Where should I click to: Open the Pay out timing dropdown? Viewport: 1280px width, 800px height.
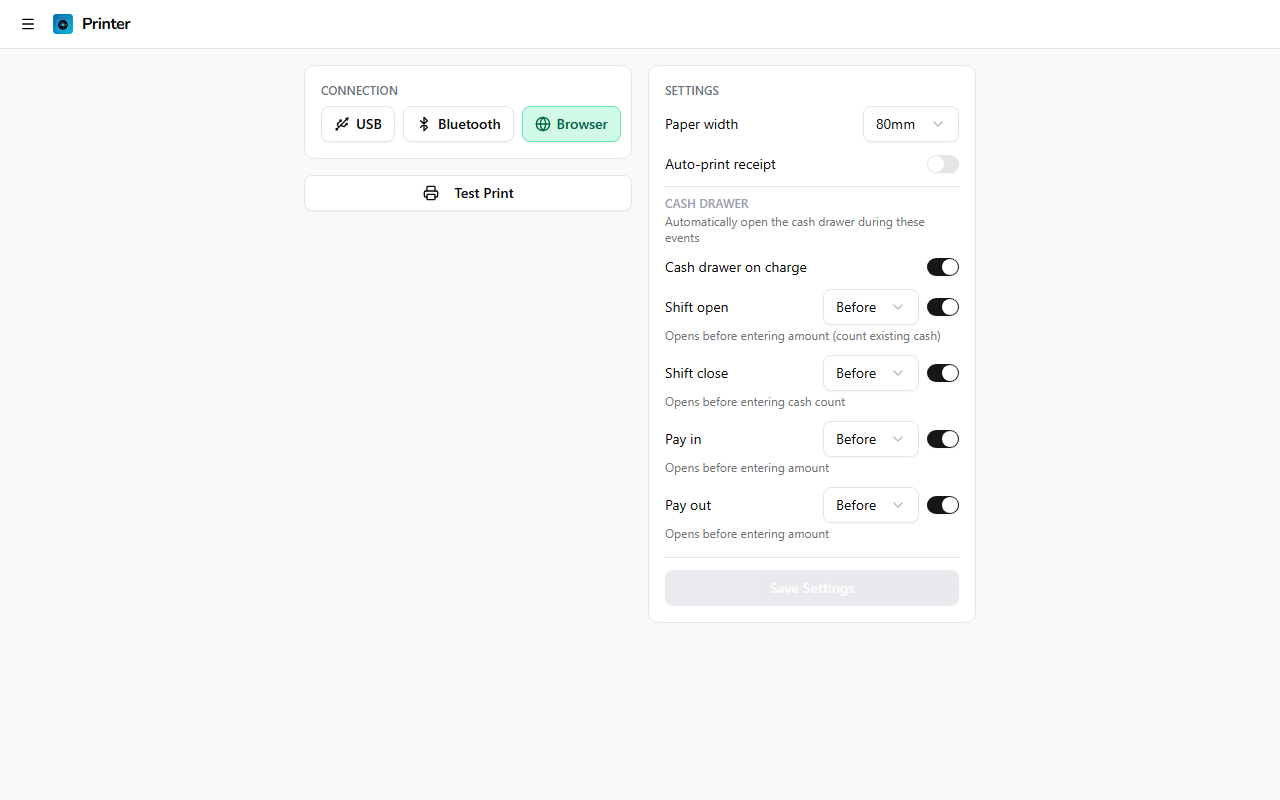870,505
